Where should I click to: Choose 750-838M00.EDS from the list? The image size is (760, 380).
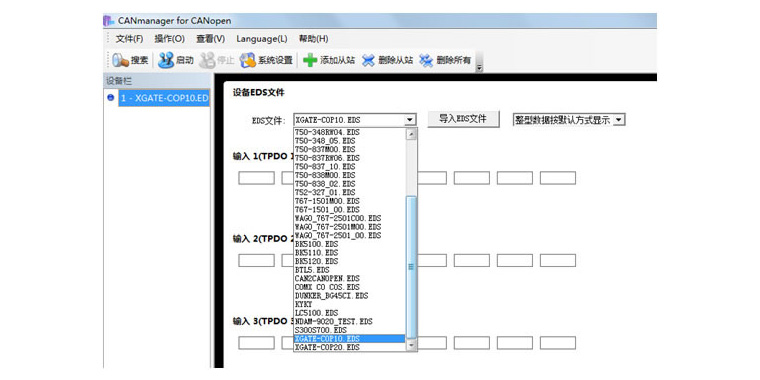pos(349,175)
